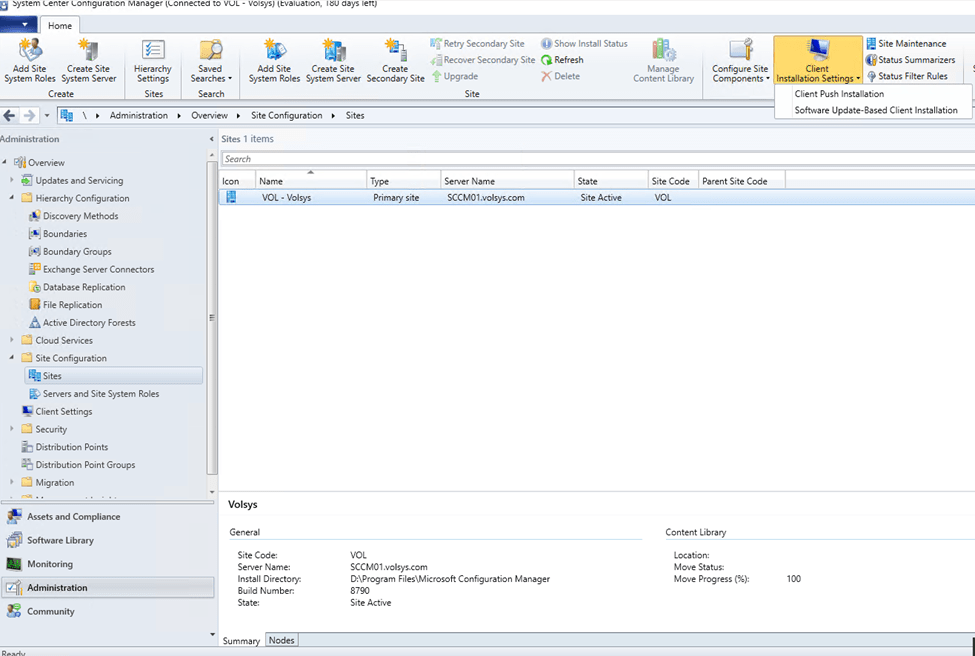
Task: Switch to the Nodes tab
Action: [x=281, y=640]
